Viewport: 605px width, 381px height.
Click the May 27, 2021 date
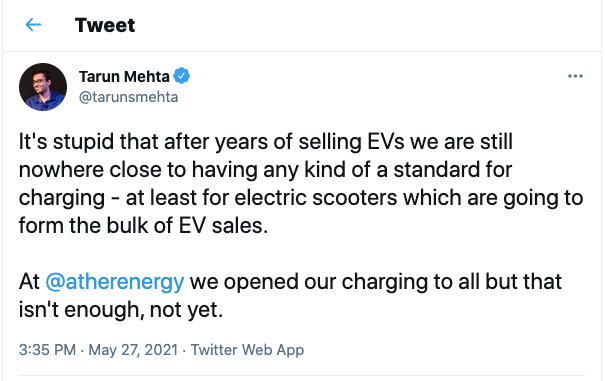pos(133,350)
